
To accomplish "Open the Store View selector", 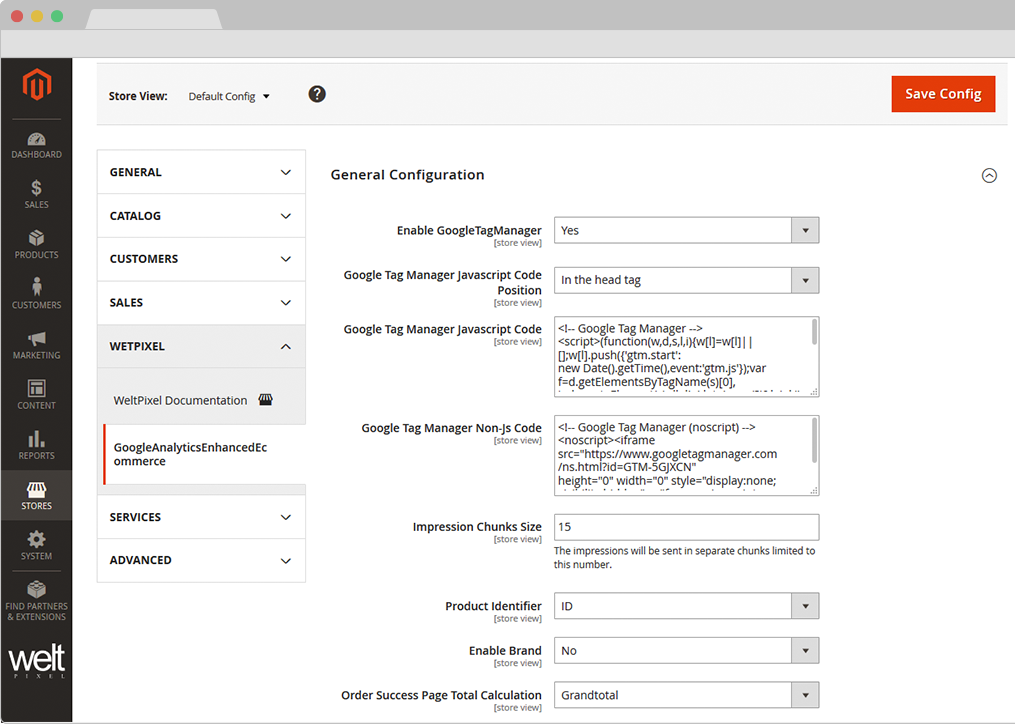I will [228, 96].
